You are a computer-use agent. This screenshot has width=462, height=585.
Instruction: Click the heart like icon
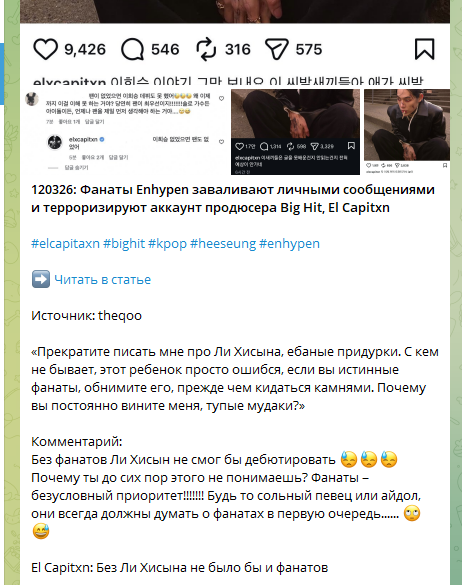[x=46, y=49]
